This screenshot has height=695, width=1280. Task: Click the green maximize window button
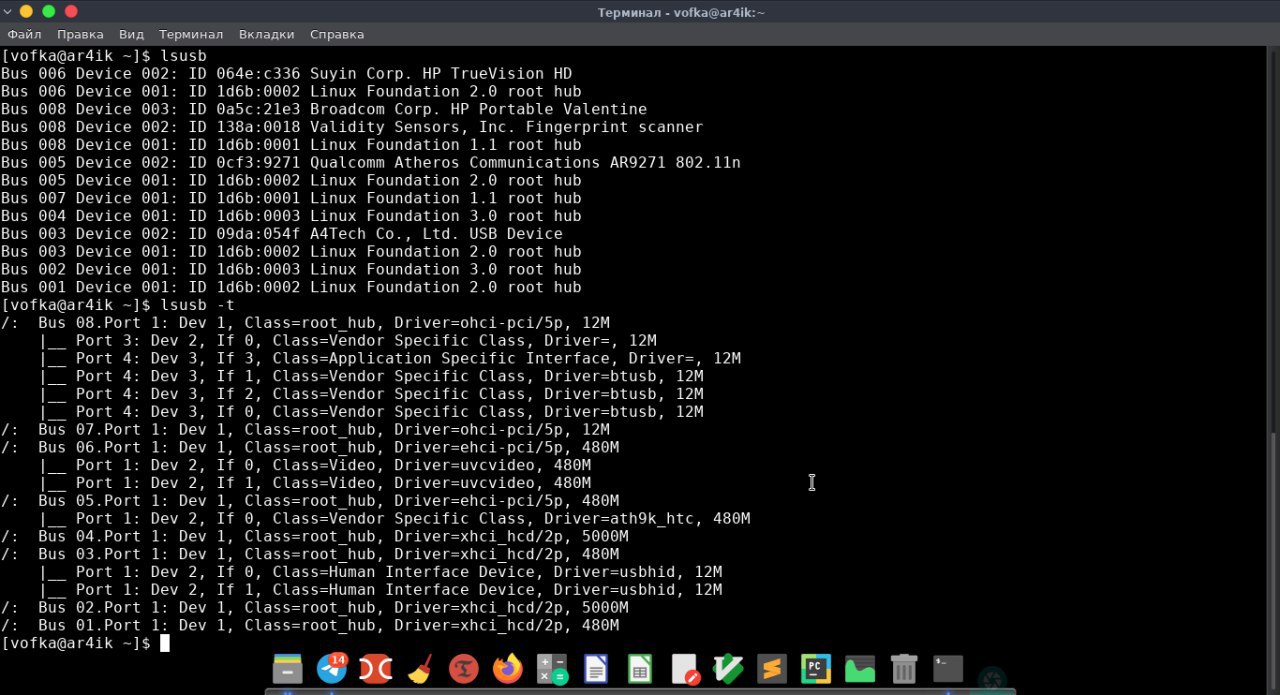[48, 11]
